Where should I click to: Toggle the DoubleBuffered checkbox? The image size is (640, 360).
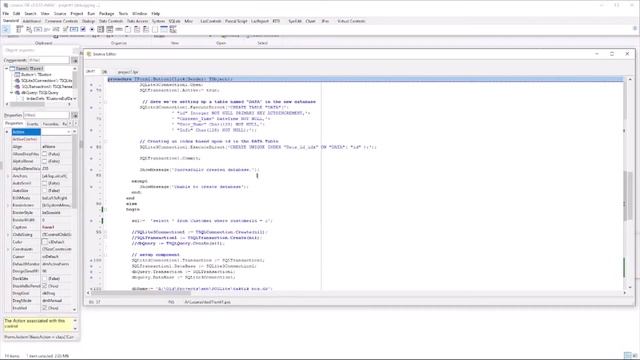44,286
